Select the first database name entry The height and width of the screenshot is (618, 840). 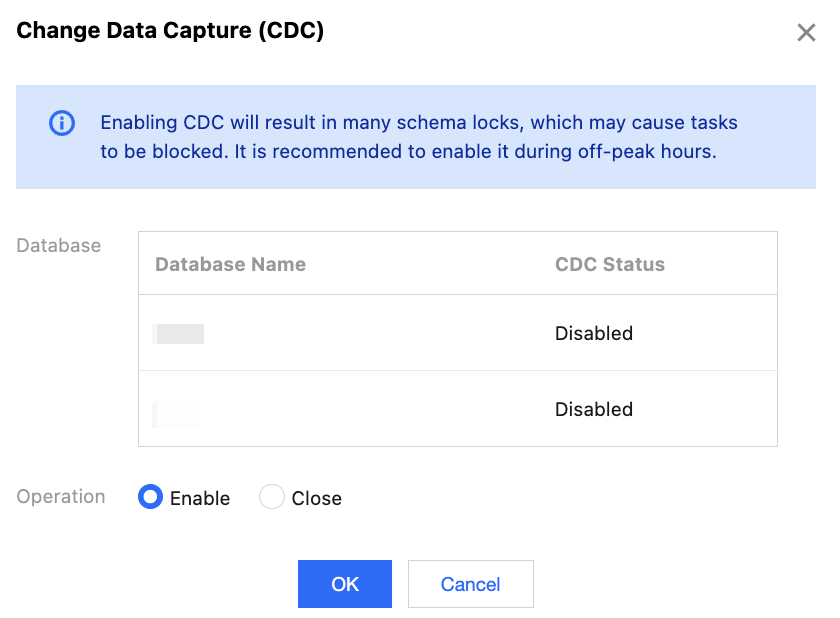tap(179, 334)
